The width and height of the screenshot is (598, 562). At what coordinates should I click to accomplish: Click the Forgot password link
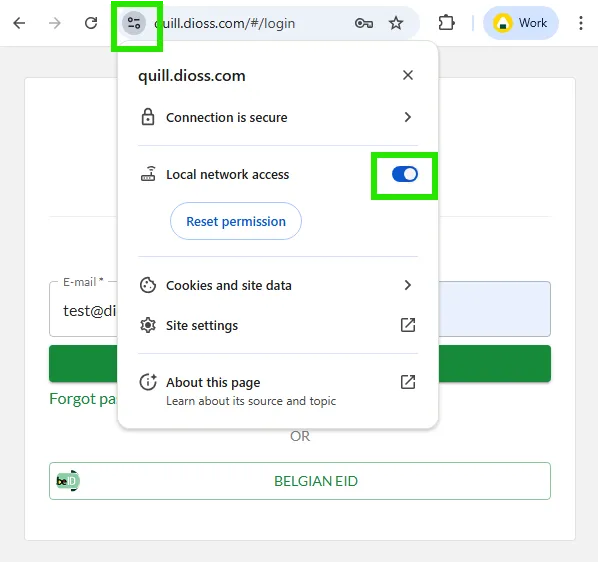(83, 399)
